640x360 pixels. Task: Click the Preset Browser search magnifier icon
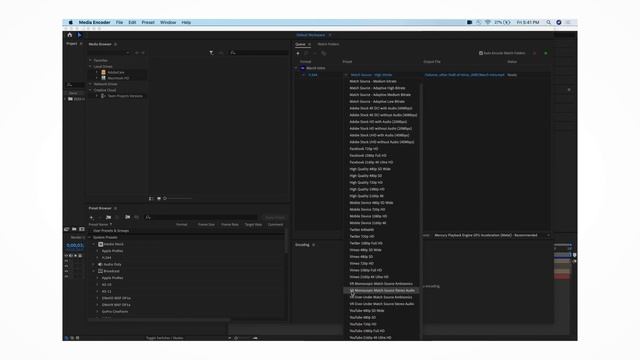(x=148, y=217)
